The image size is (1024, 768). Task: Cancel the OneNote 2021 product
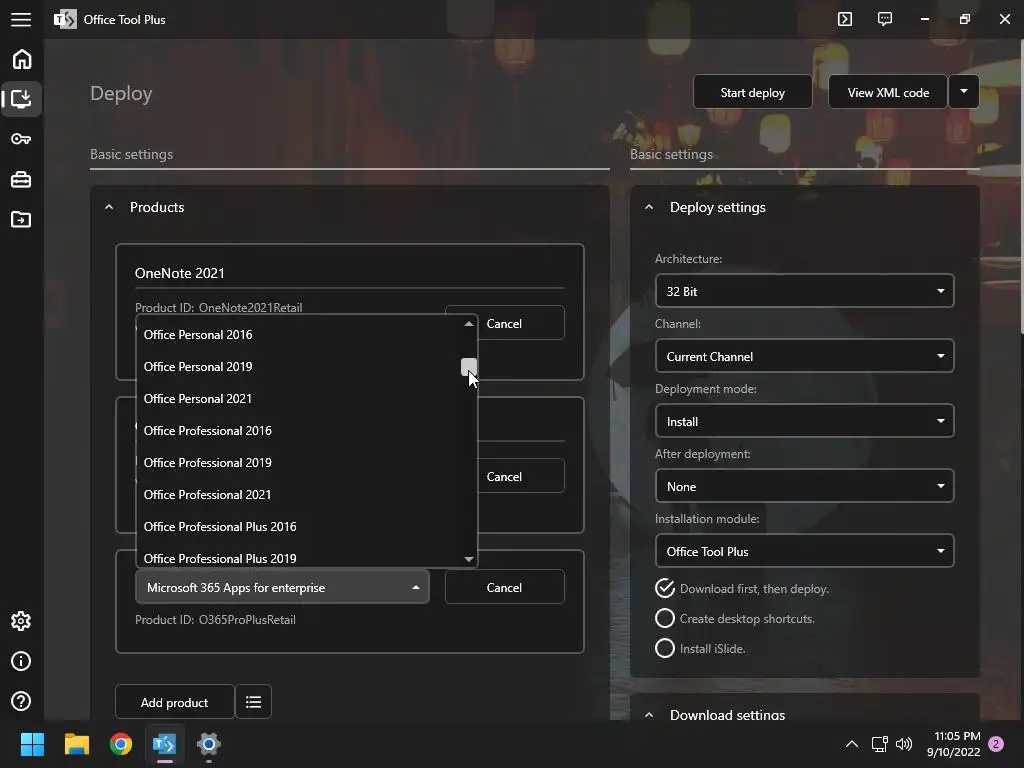coord(520,323)
